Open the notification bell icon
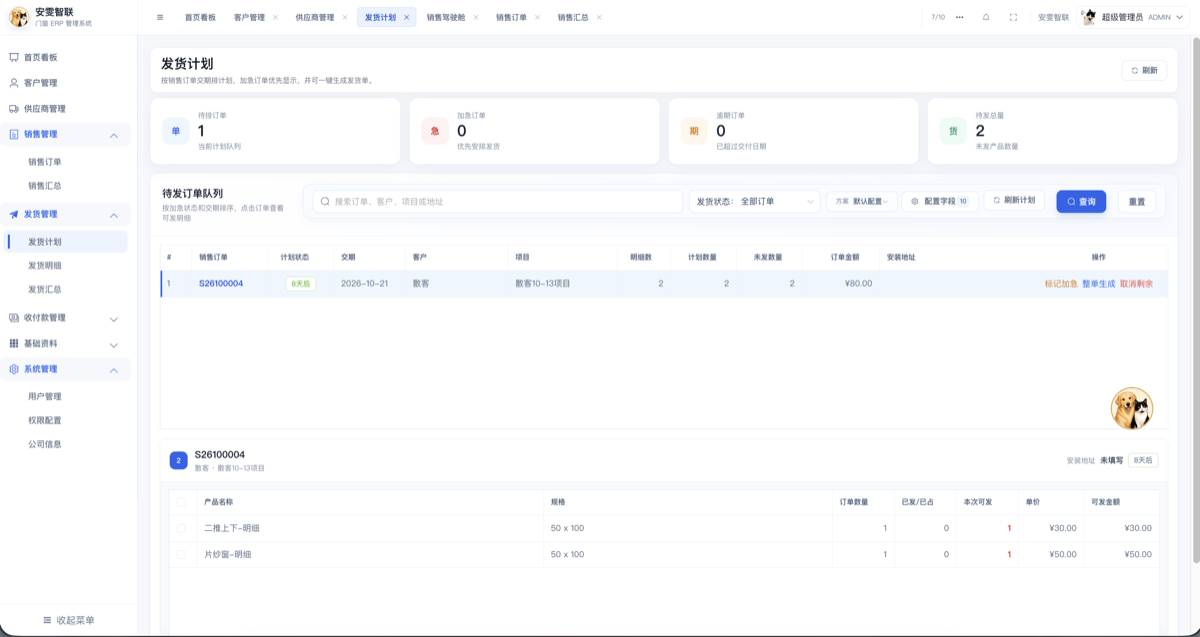 click(986, 17)
